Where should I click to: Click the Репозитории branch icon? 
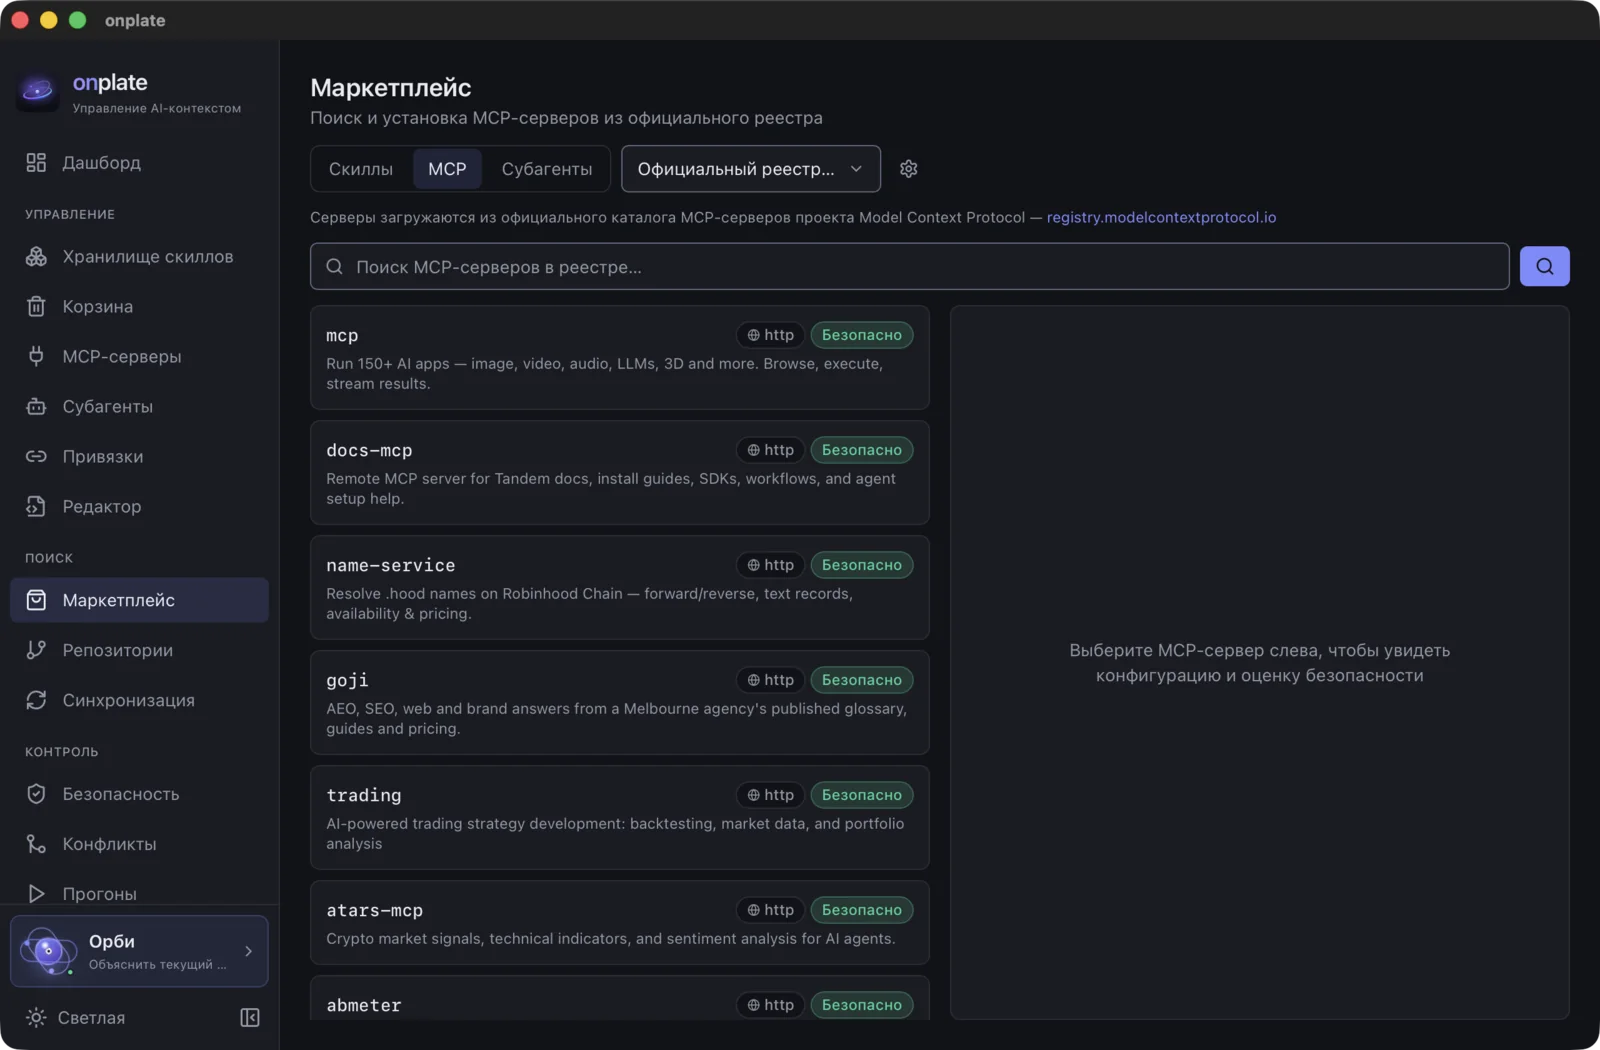[x=36, y=650]
